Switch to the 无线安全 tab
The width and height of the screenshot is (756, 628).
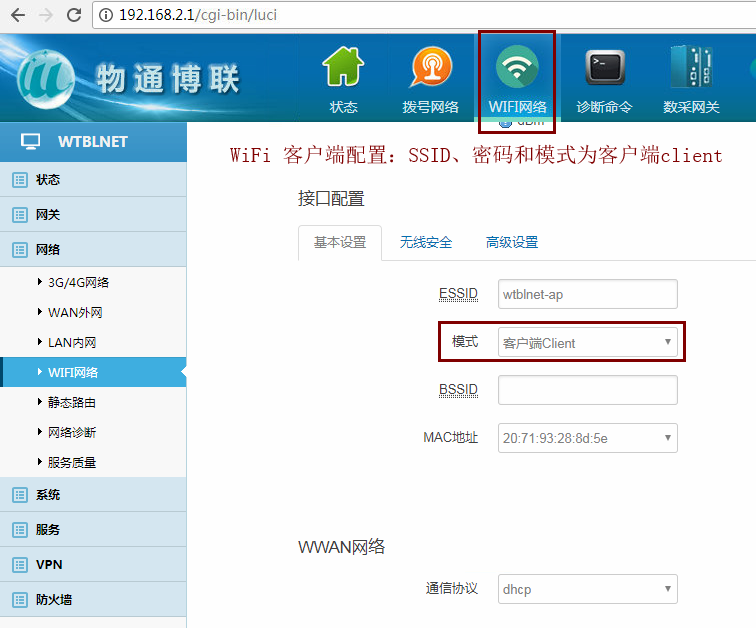pos(426,242)
